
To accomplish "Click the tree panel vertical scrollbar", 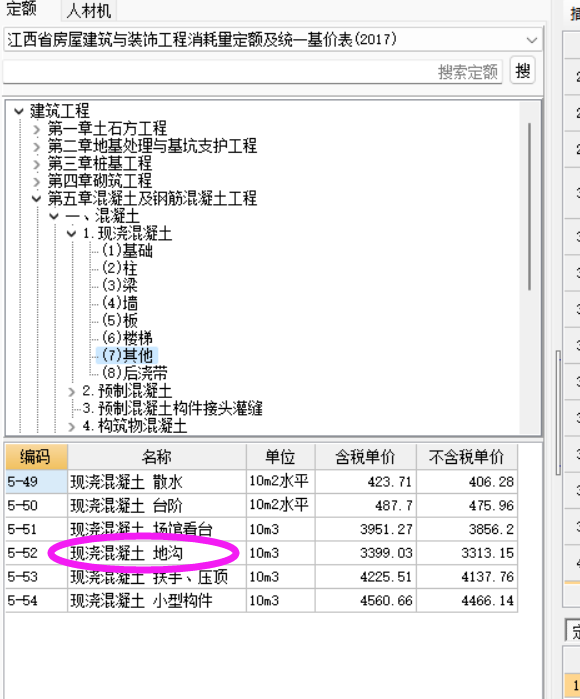I will [530, 207].
